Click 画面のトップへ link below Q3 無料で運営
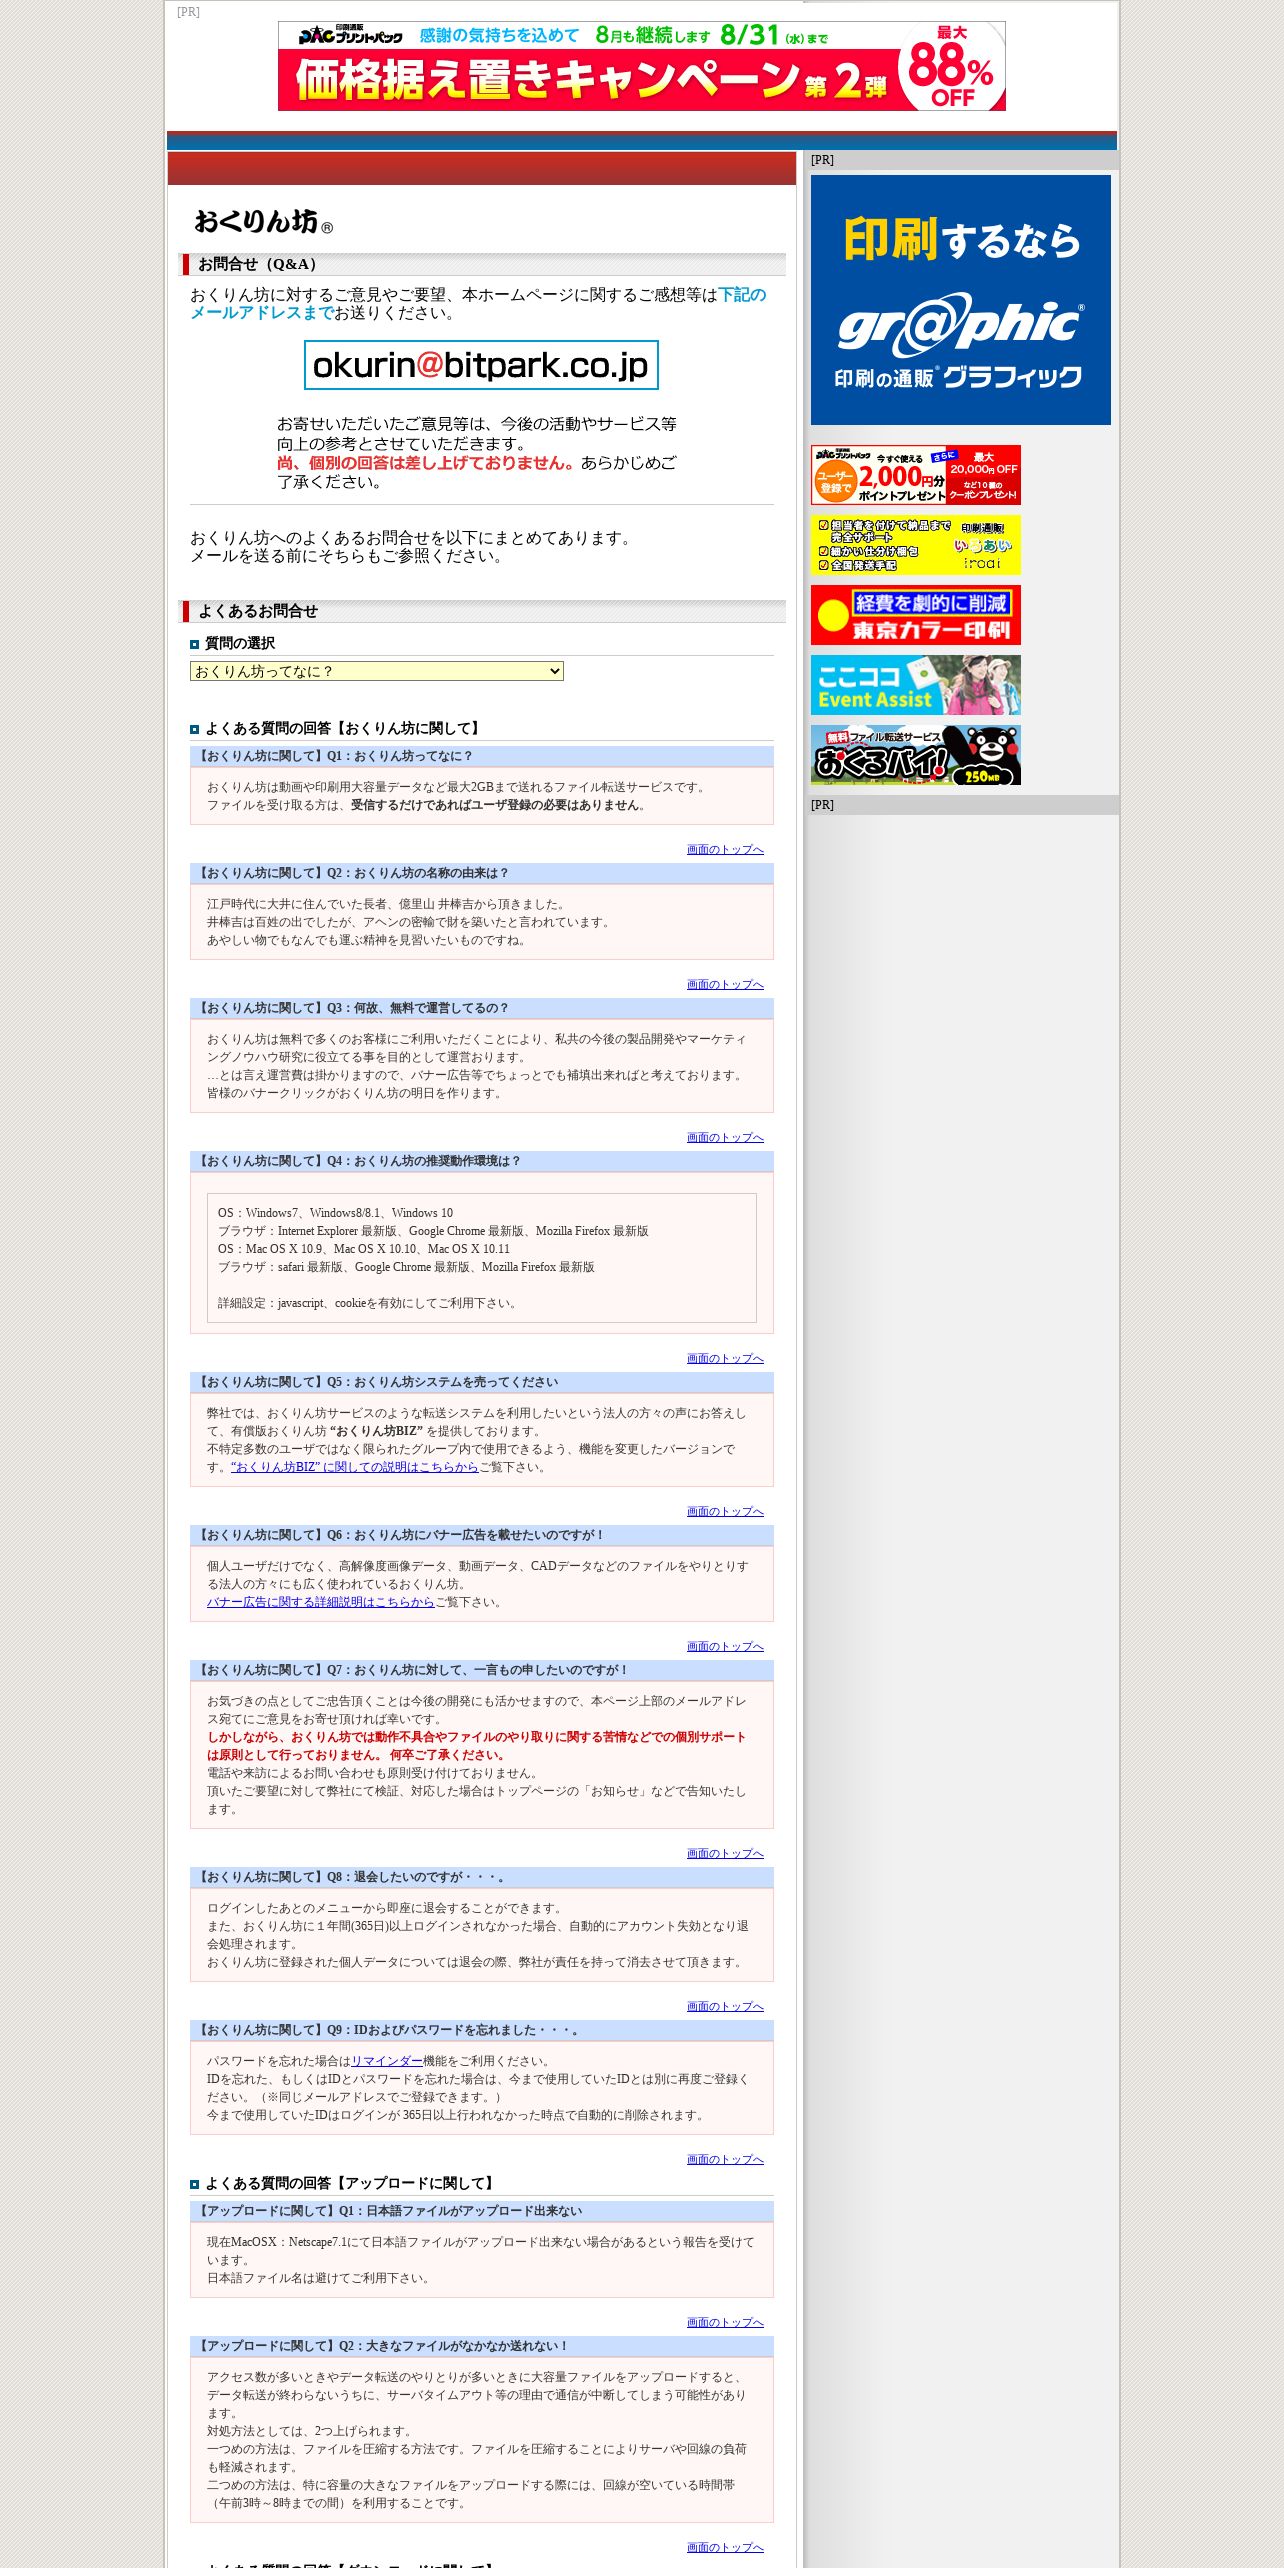The image size is (1284, 2568). (725, 1138)
